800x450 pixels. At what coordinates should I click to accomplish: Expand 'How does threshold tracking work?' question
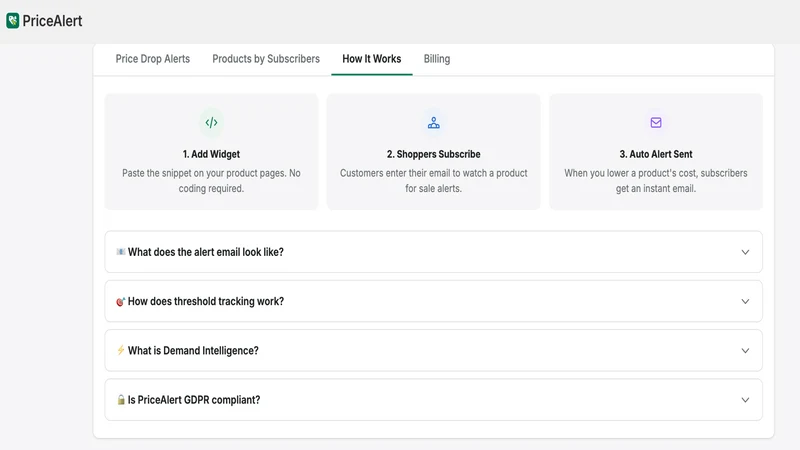434,301
